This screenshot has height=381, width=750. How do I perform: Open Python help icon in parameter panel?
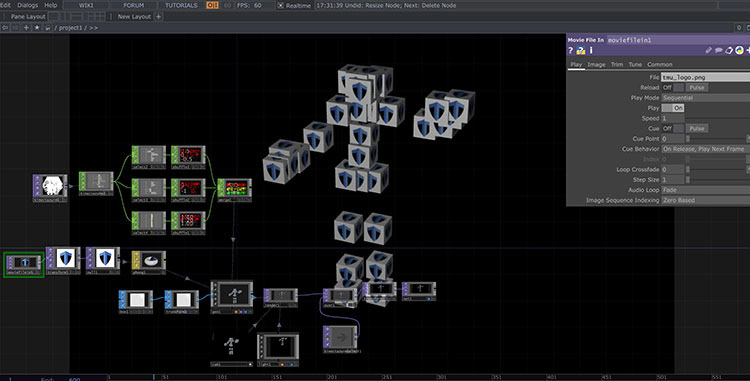pyautogui.click(x=581, y=50)
